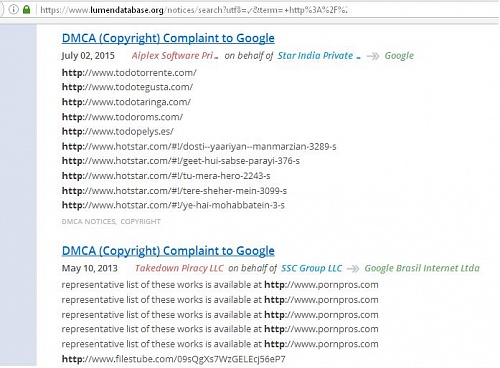The height and width of the screenshot is (368, 500).
Task: Click the Google recipient link of first notice
Action: pyautogui.click(x=399, y=56)
